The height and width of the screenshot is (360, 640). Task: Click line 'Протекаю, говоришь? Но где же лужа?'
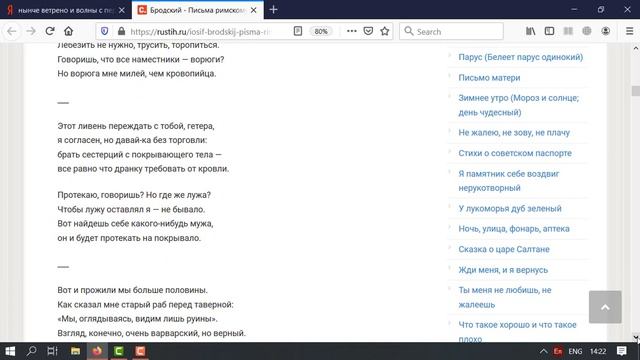[134, 195]
